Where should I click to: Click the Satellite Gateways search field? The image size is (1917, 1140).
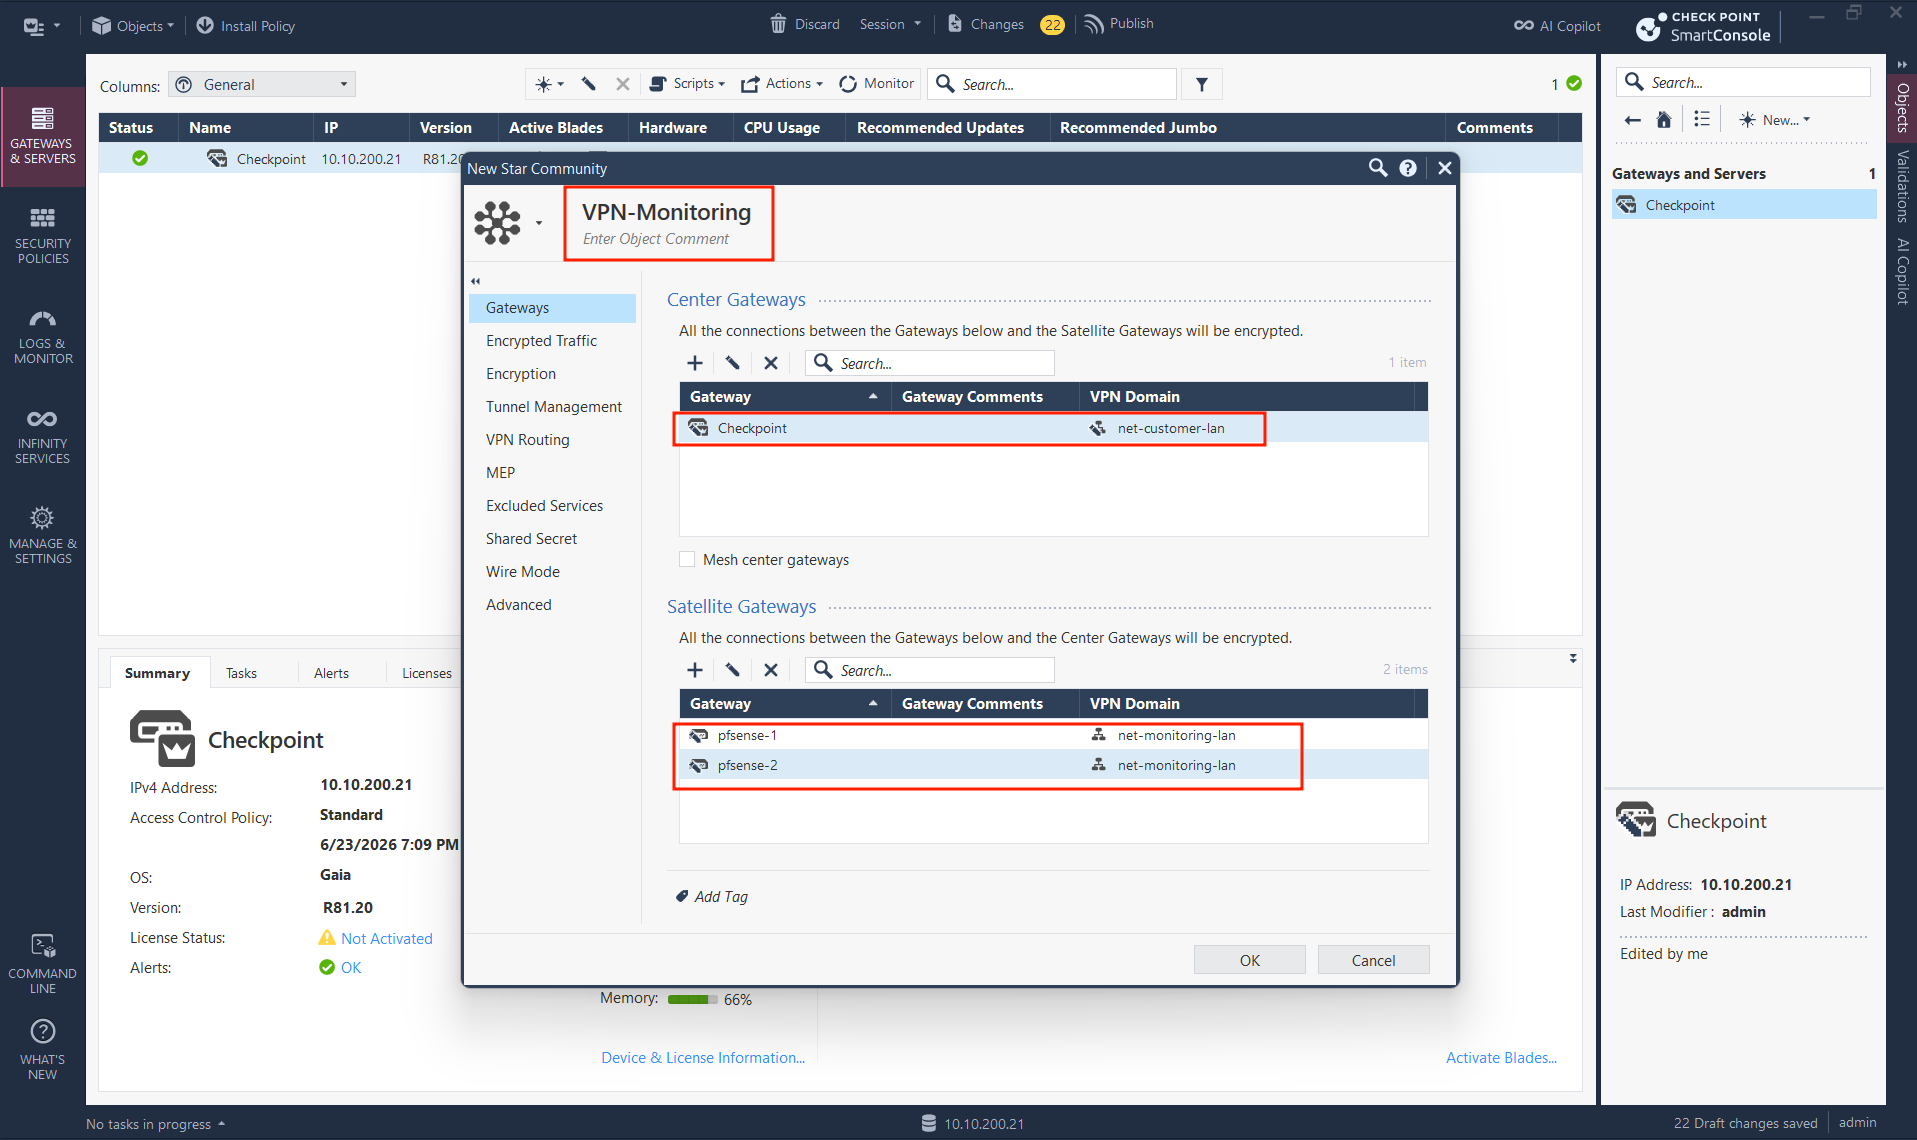930,670
